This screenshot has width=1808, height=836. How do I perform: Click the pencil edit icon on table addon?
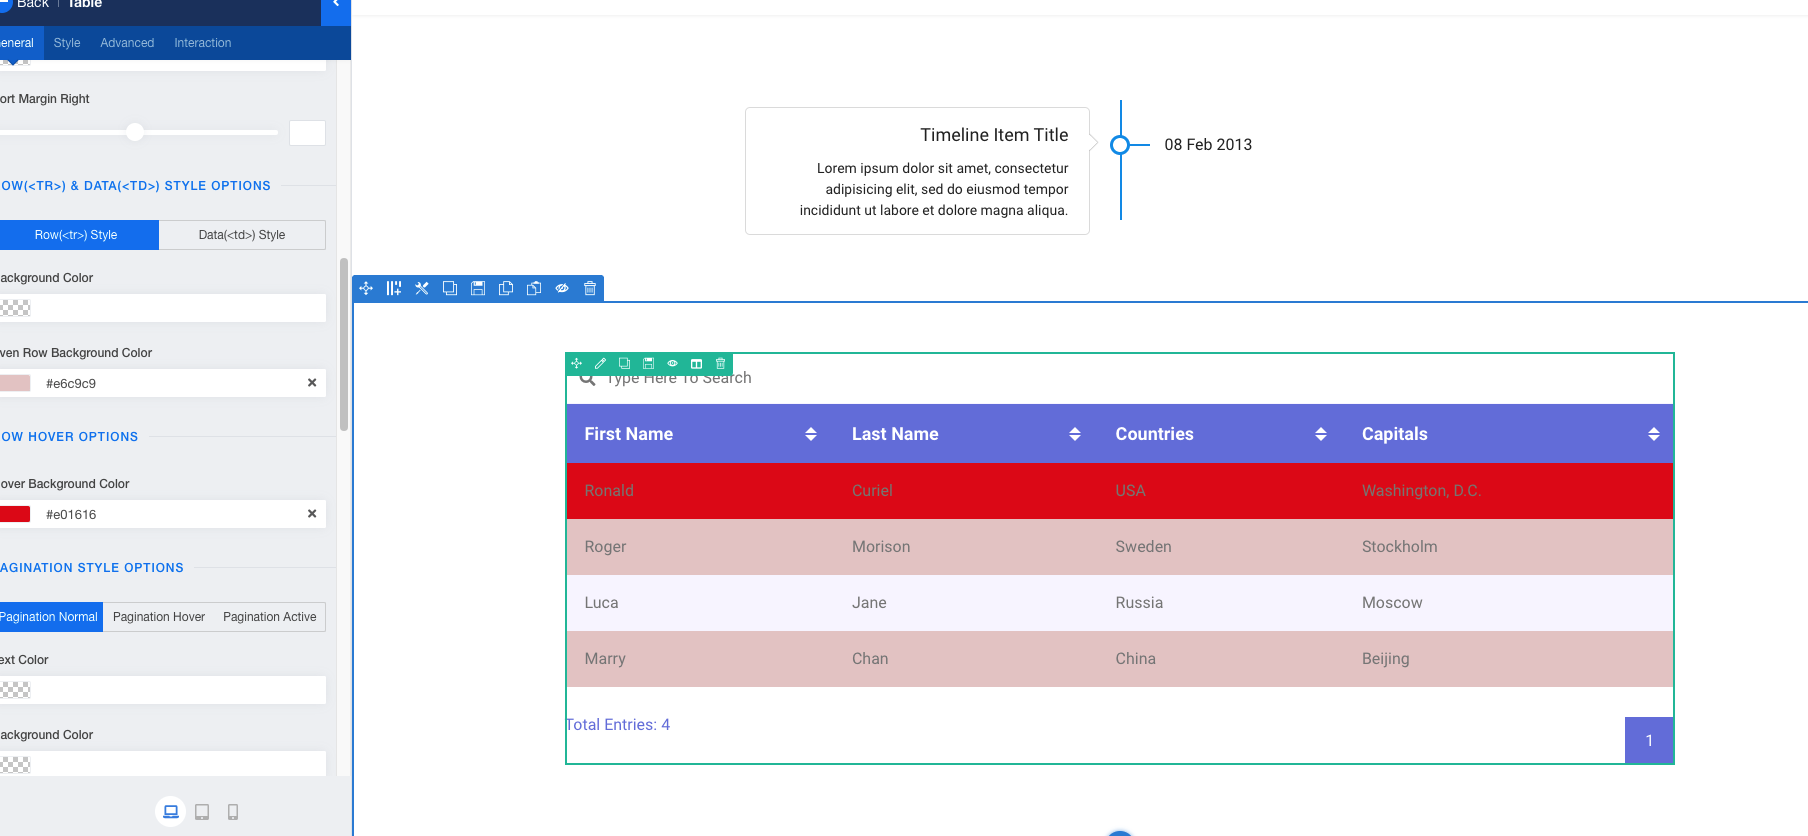(600, 364)
